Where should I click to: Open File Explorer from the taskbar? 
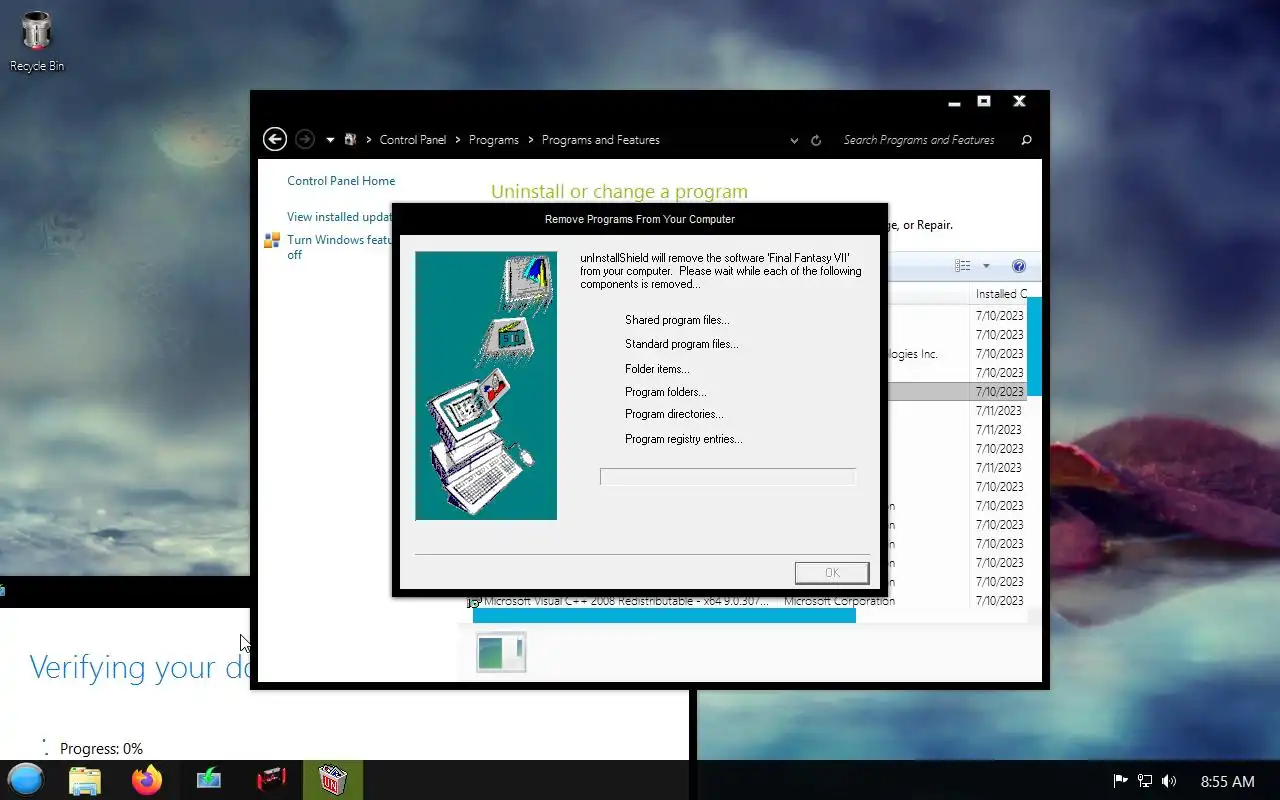click(85, 780)
